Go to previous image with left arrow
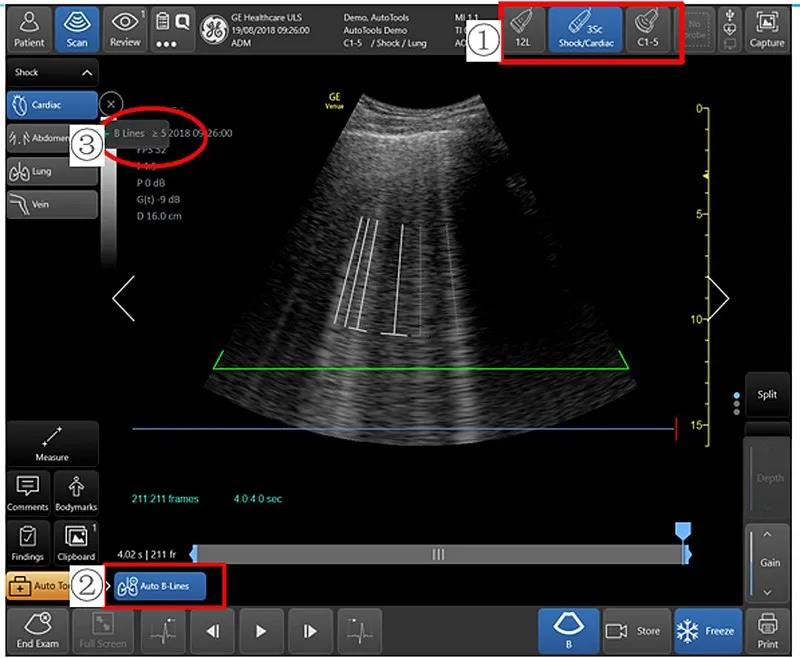Screen dimensions: 800x658 point(123,298)
